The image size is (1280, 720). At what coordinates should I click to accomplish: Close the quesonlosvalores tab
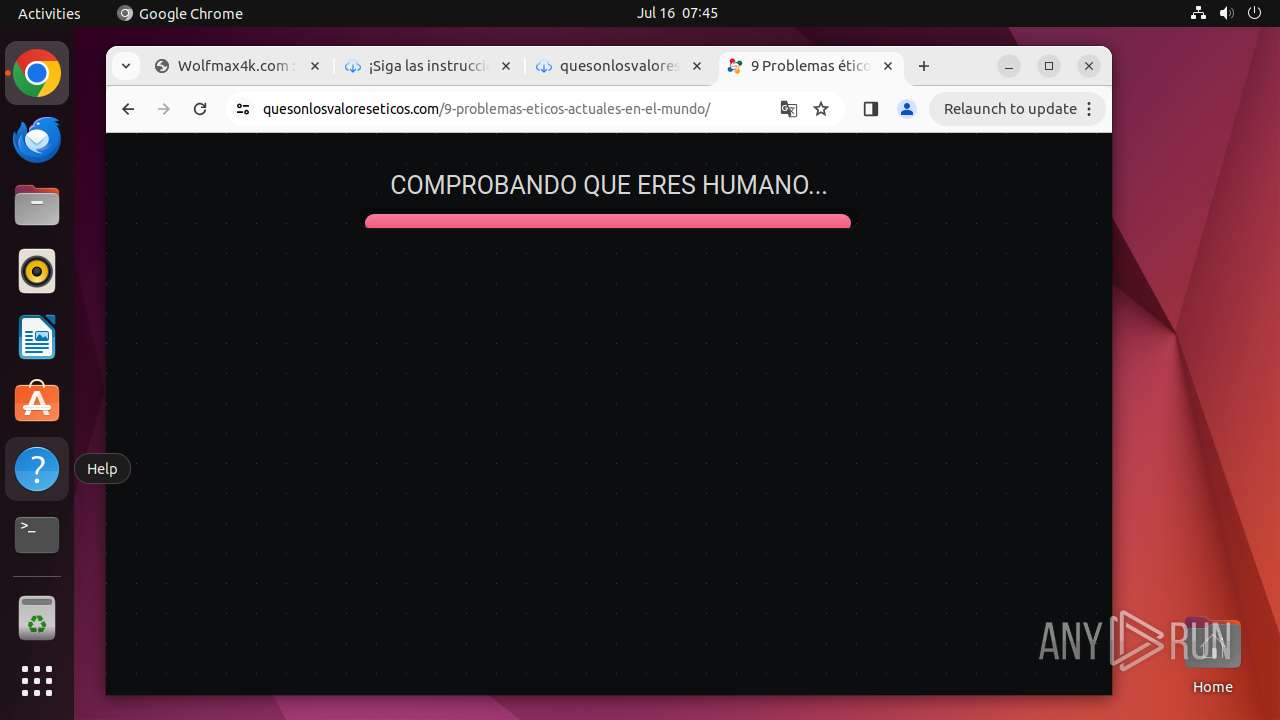pos(697,66)
